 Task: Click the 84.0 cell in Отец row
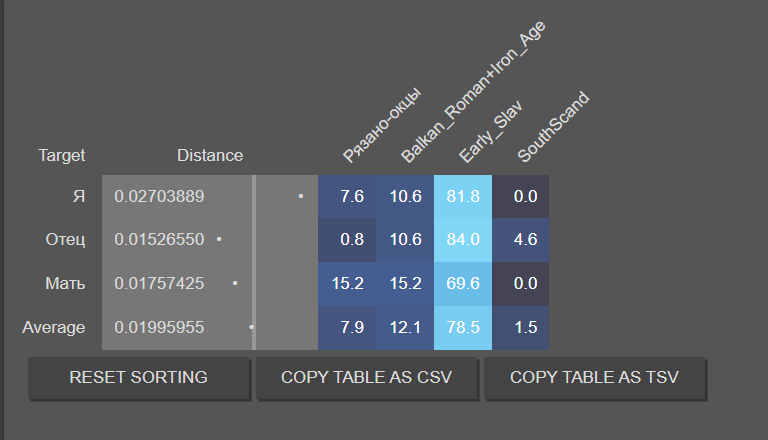click(463, 240)
